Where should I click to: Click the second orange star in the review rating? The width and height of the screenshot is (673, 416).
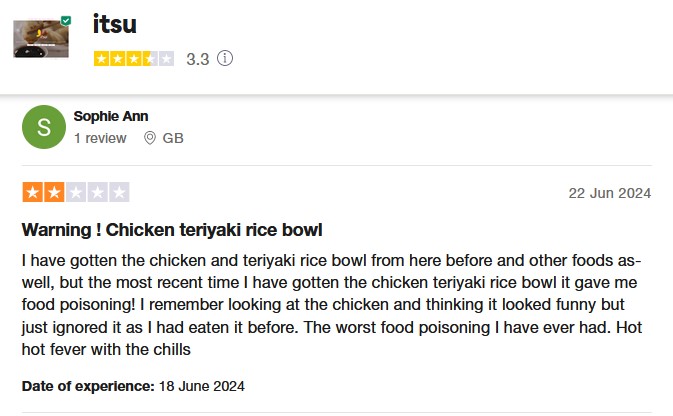tap(54, 192)
